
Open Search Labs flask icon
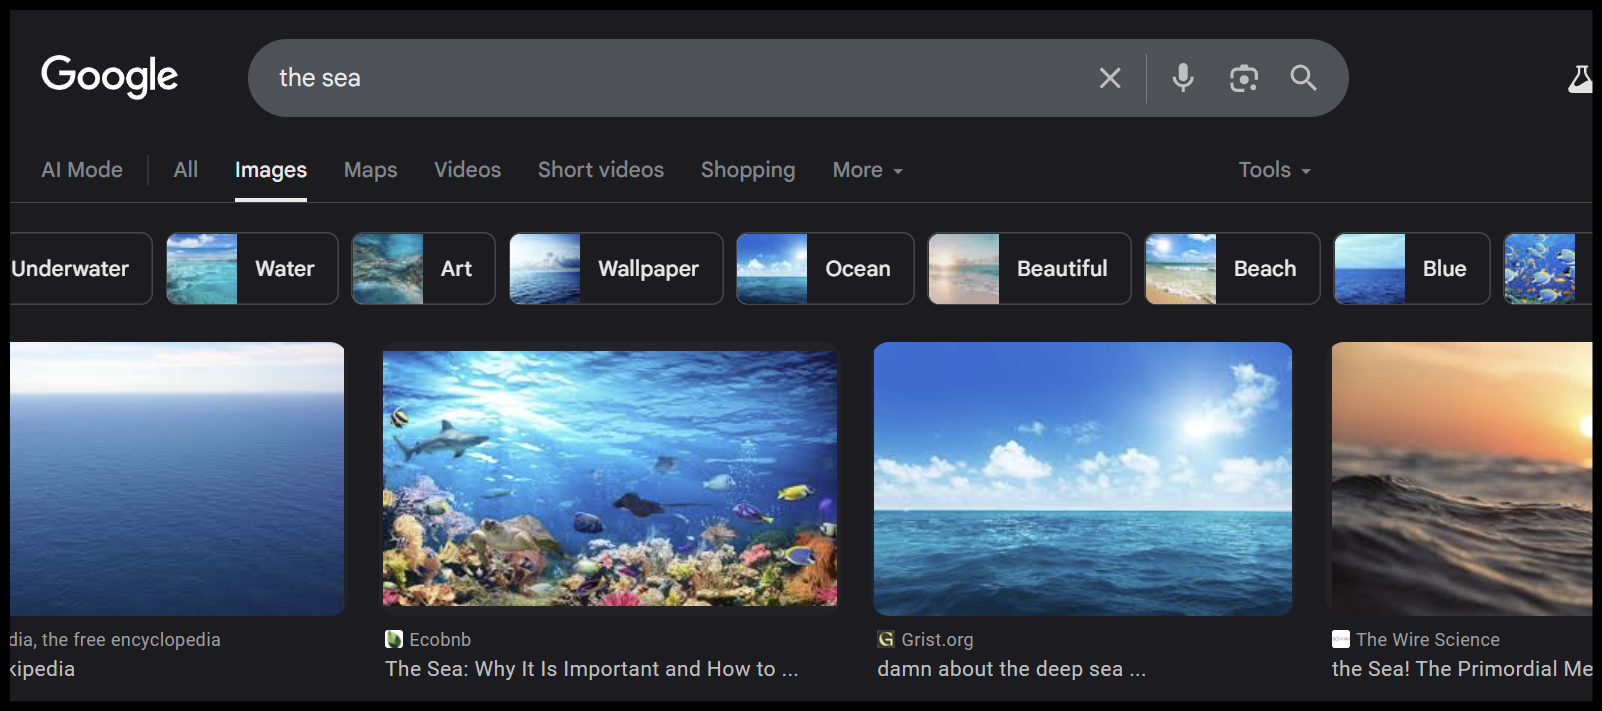coord(1580,79)
